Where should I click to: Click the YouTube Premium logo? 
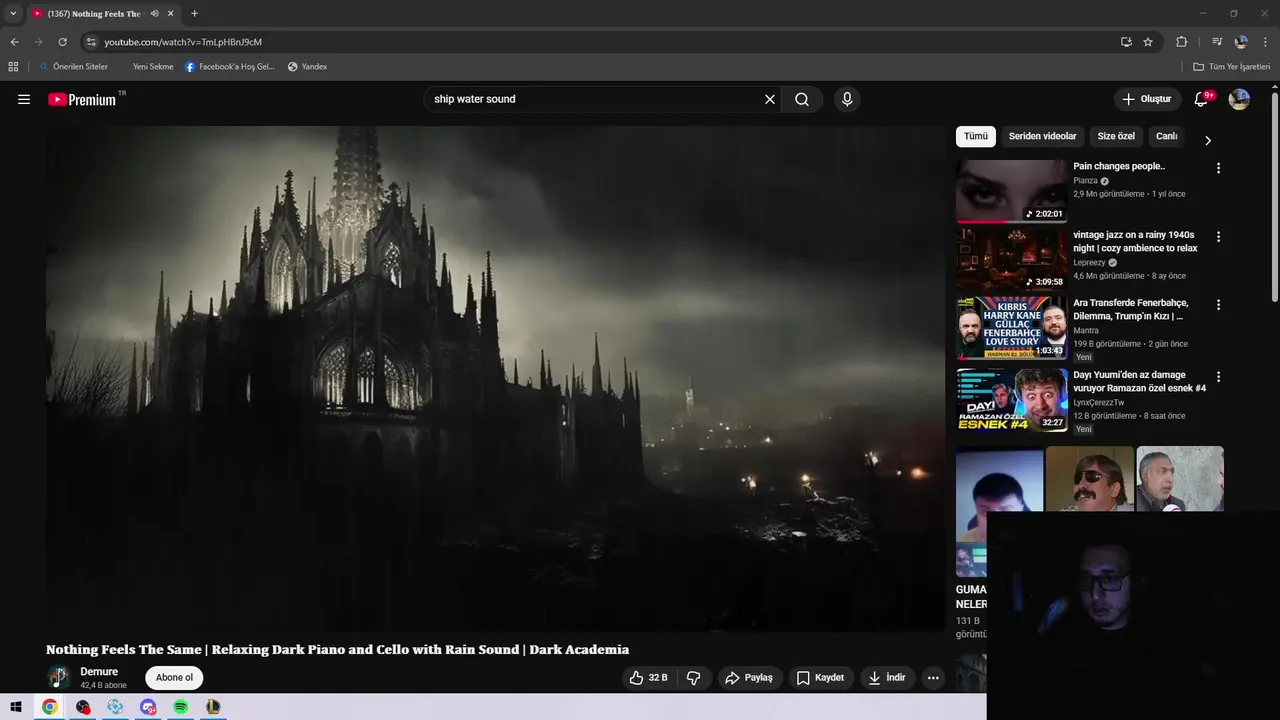[82, 99]
